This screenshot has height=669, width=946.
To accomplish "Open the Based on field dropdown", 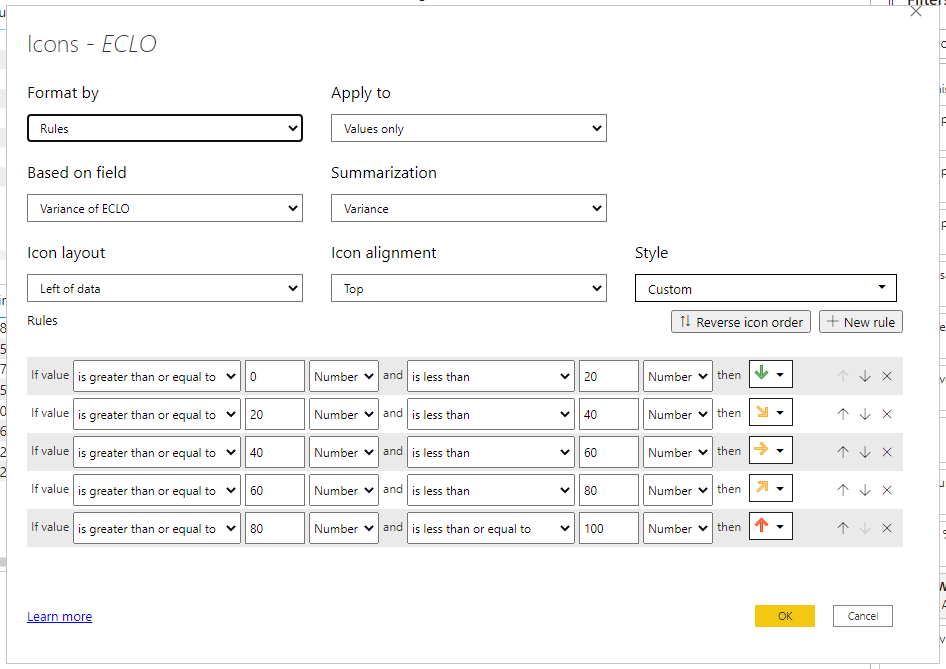I will point(165,208).
